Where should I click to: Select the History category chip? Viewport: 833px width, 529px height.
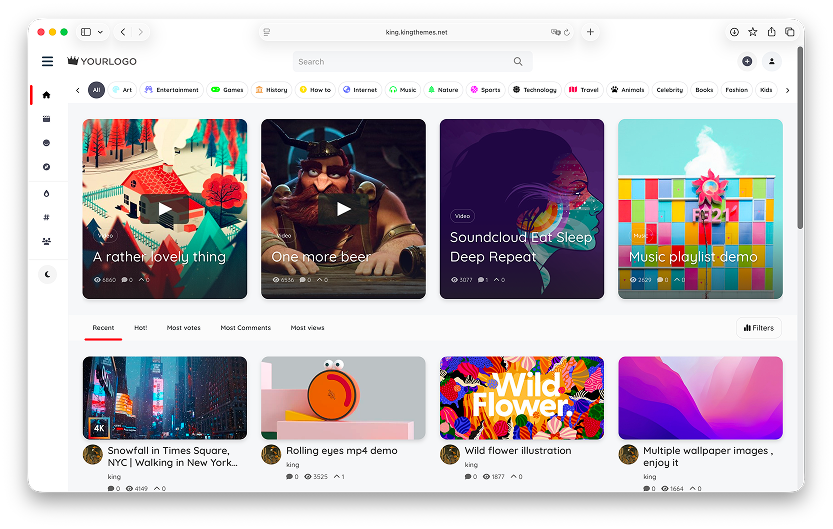(x=271, y=90)
